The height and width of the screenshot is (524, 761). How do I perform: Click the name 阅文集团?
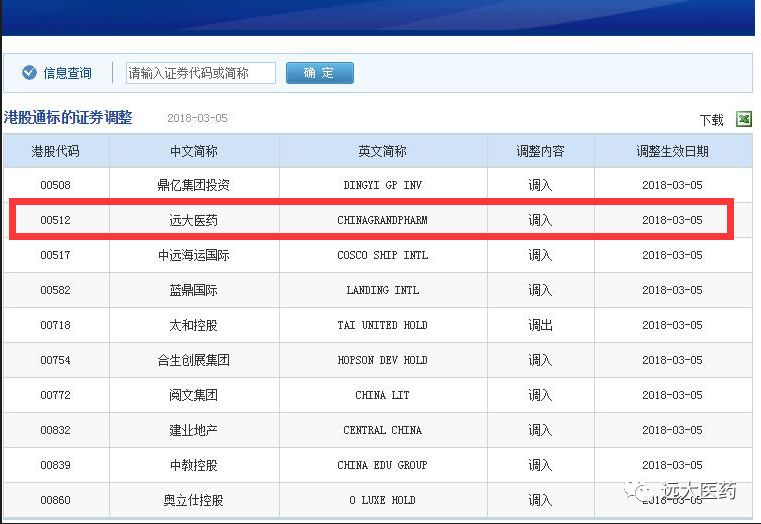pos(194,395)
